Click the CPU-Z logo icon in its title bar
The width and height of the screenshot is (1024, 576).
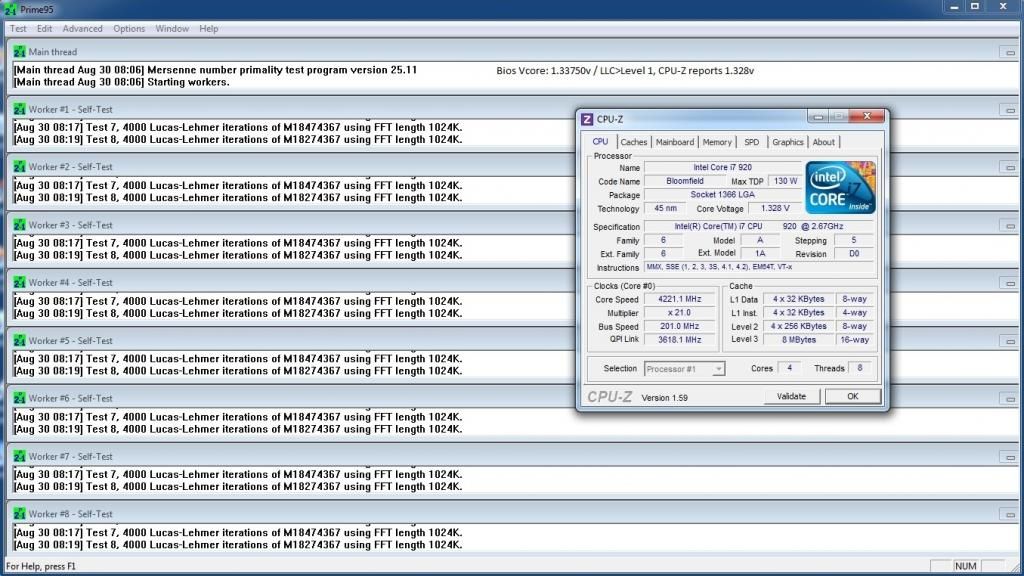tap(586, 119)
